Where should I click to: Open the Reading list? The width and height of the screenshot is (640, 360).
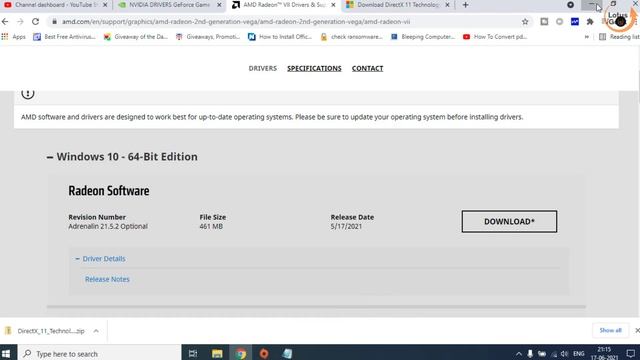[619, 37]
